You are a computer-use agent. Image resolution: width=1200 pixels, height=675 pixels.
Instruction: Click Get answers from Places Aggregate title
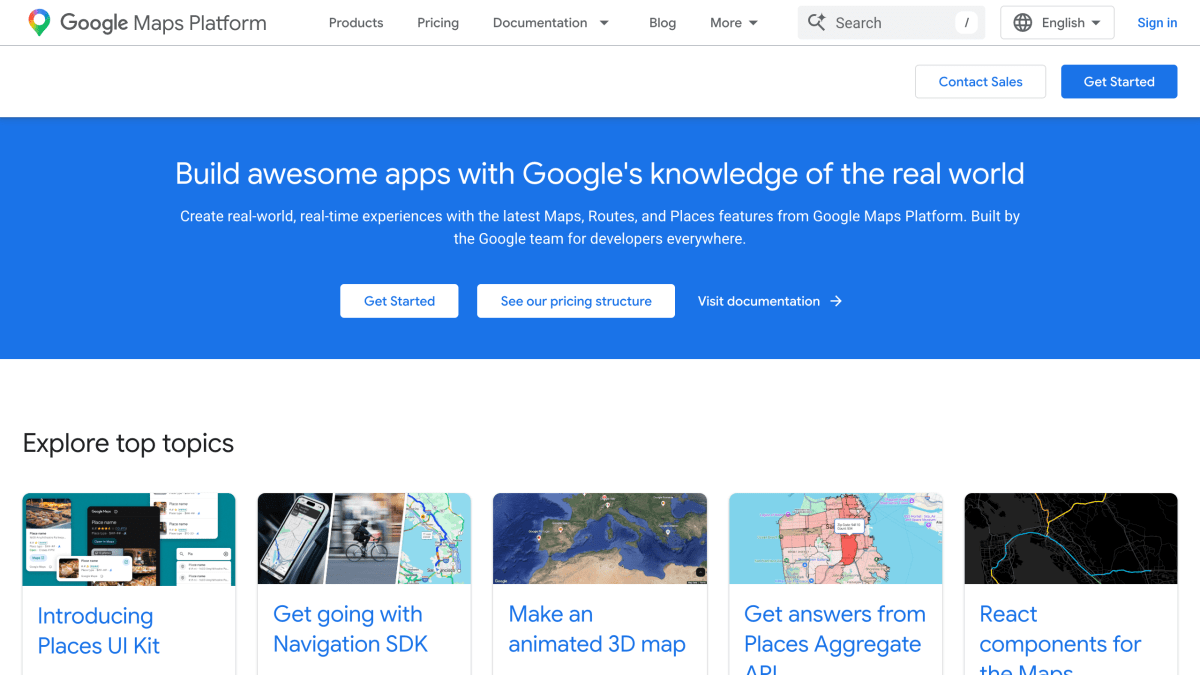pyautogui.click(x=835, y=638)
